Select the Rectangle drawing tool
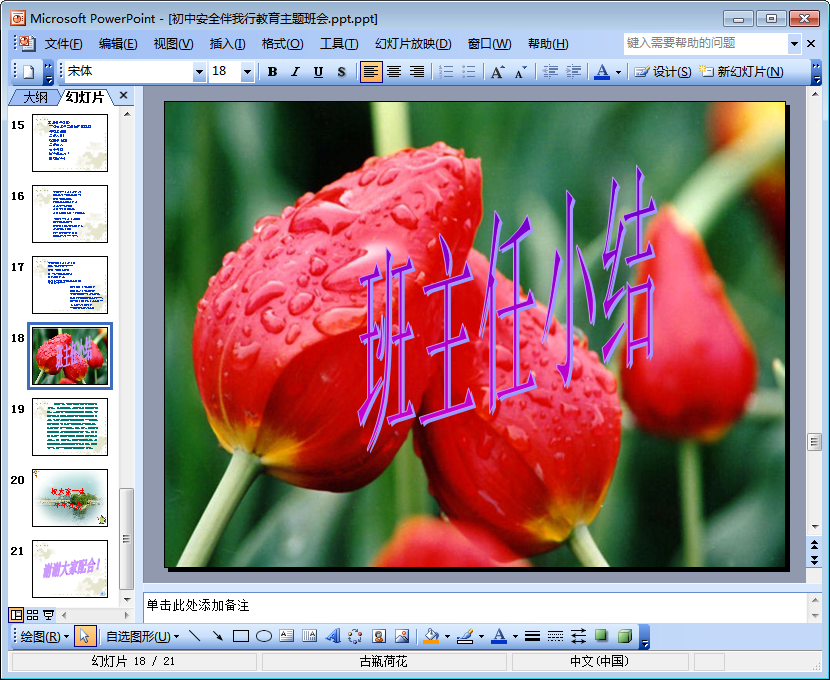 [x=240, y=636]
